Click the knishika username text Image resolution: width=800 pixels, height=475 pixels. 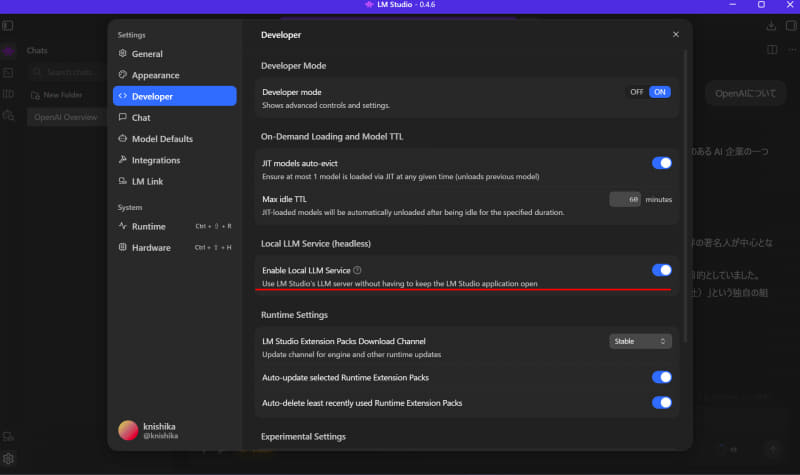point(159,427)
